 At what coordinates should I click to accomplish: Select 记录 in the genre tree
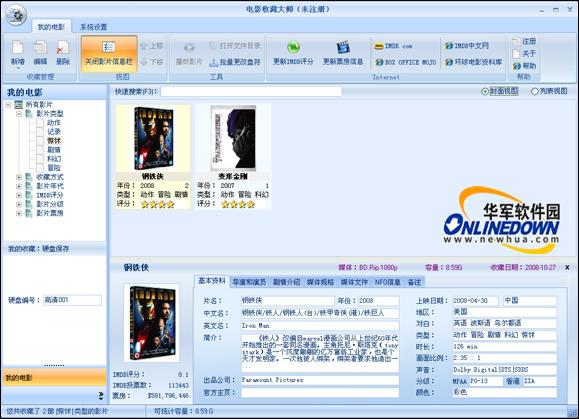54,132
